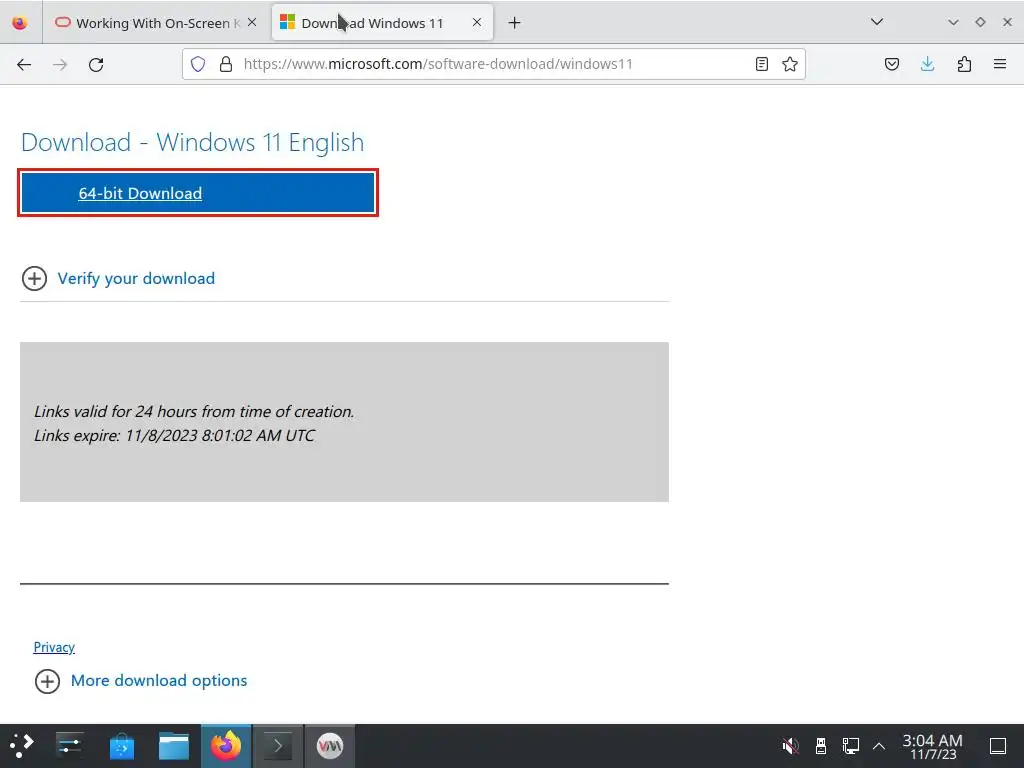Open the tracking protection shield icon

pos(198,64)
